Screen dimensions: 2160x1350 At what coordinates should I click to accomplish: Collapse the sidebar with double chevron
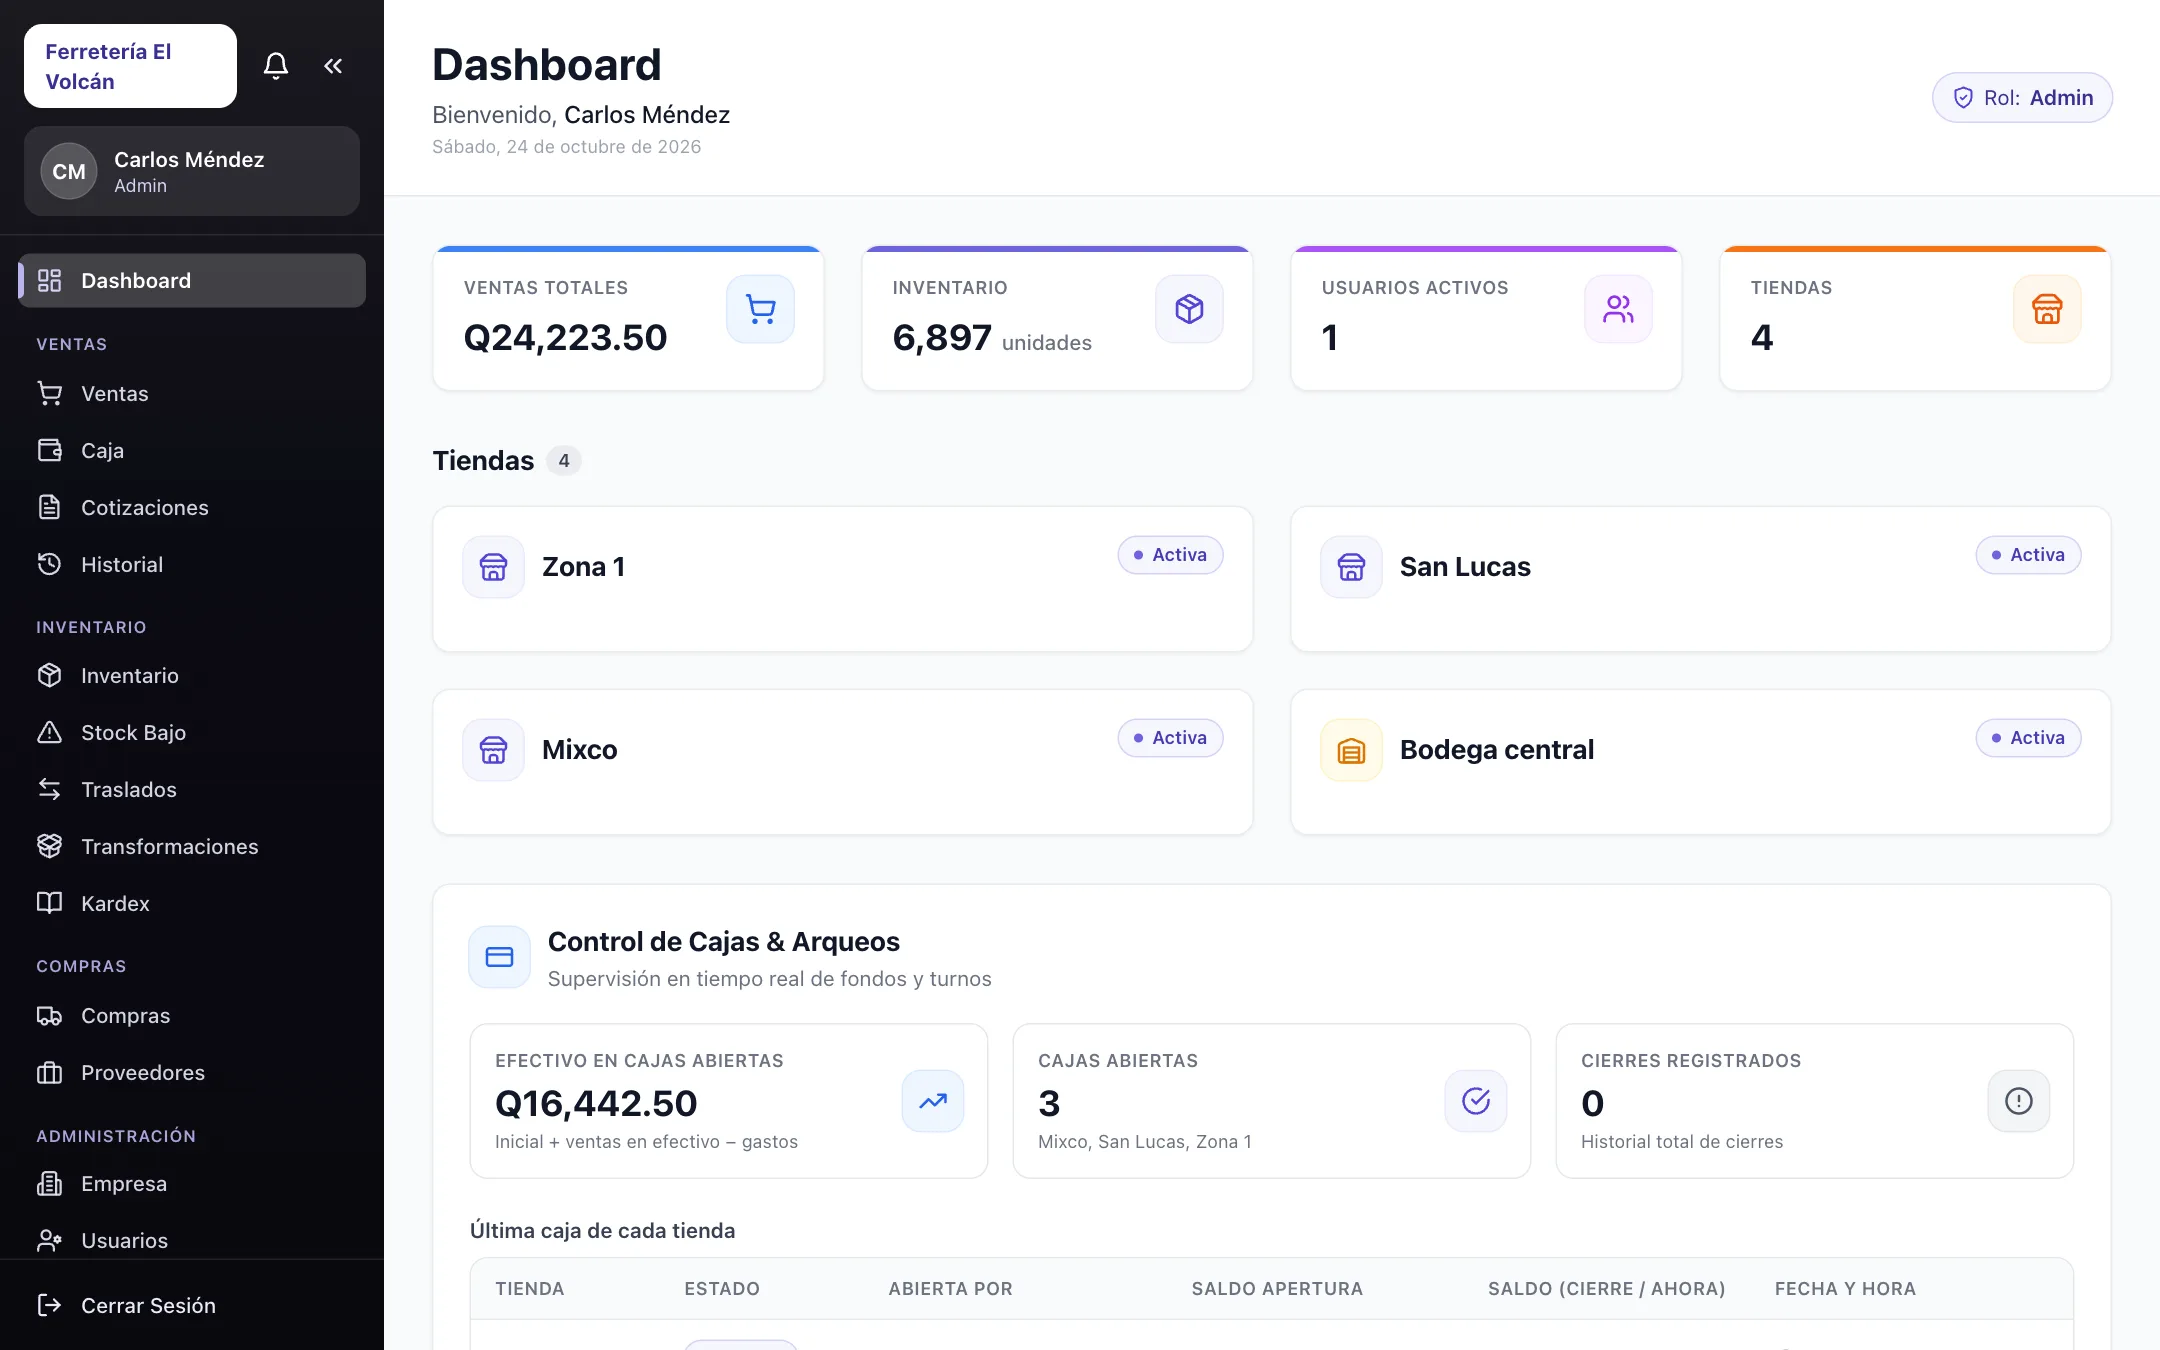tap(333, 66)
